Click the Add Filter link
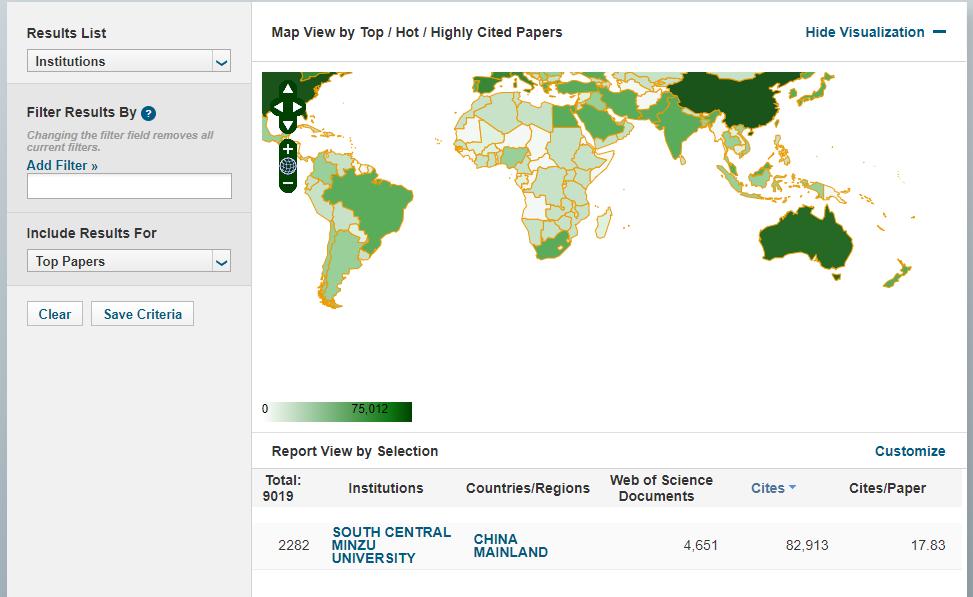The width and height of the screenshot is (973, 597). pyautogui.click(x=62, y=165)
